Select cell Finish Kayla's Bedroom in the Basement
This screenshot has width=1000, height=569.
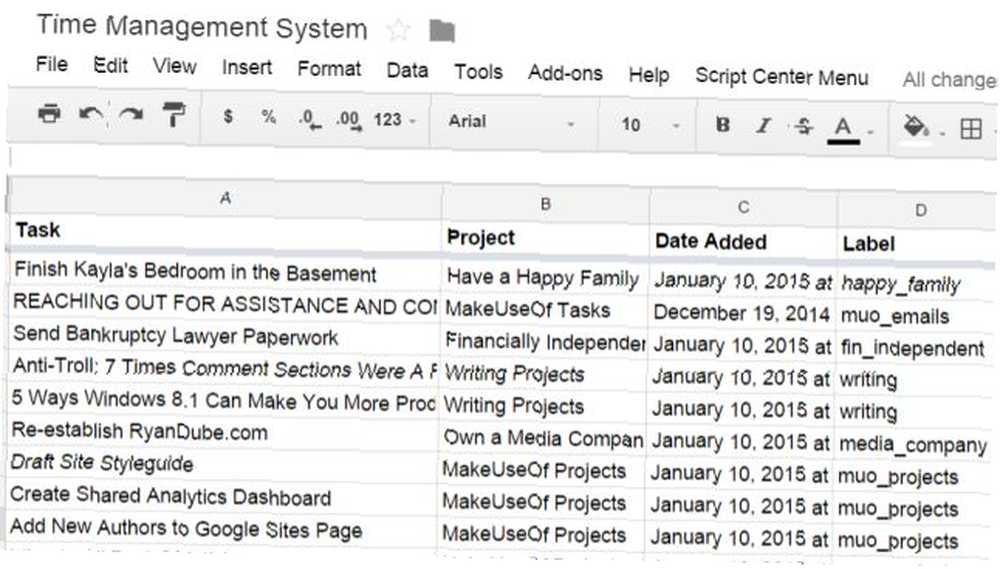pyautogui.click(x=224, y=272)
